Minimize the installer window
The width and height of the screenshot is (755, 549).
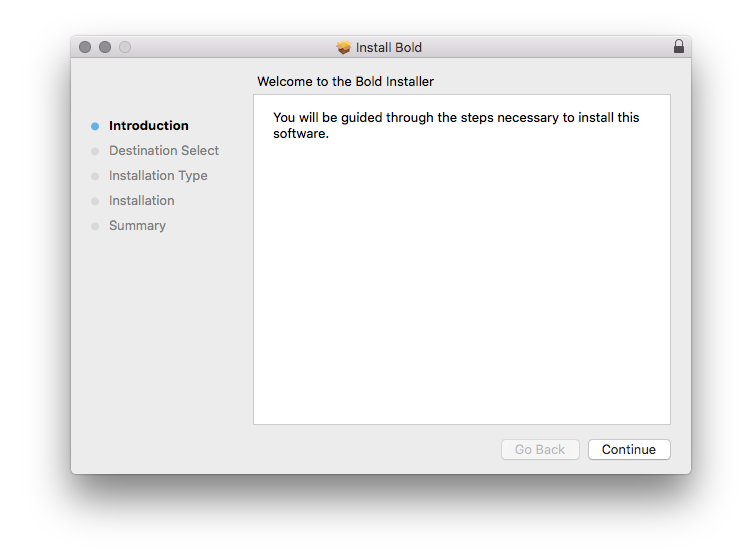[105, 47]
